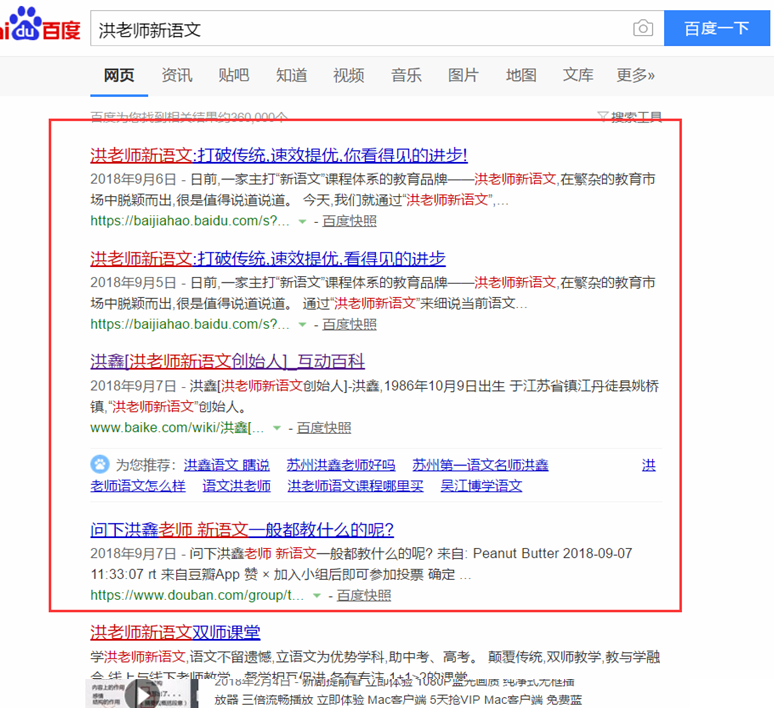Open the 地图 tab
Image resolution: width=774 pixels, height=726 pixels.
click(521, 76)
